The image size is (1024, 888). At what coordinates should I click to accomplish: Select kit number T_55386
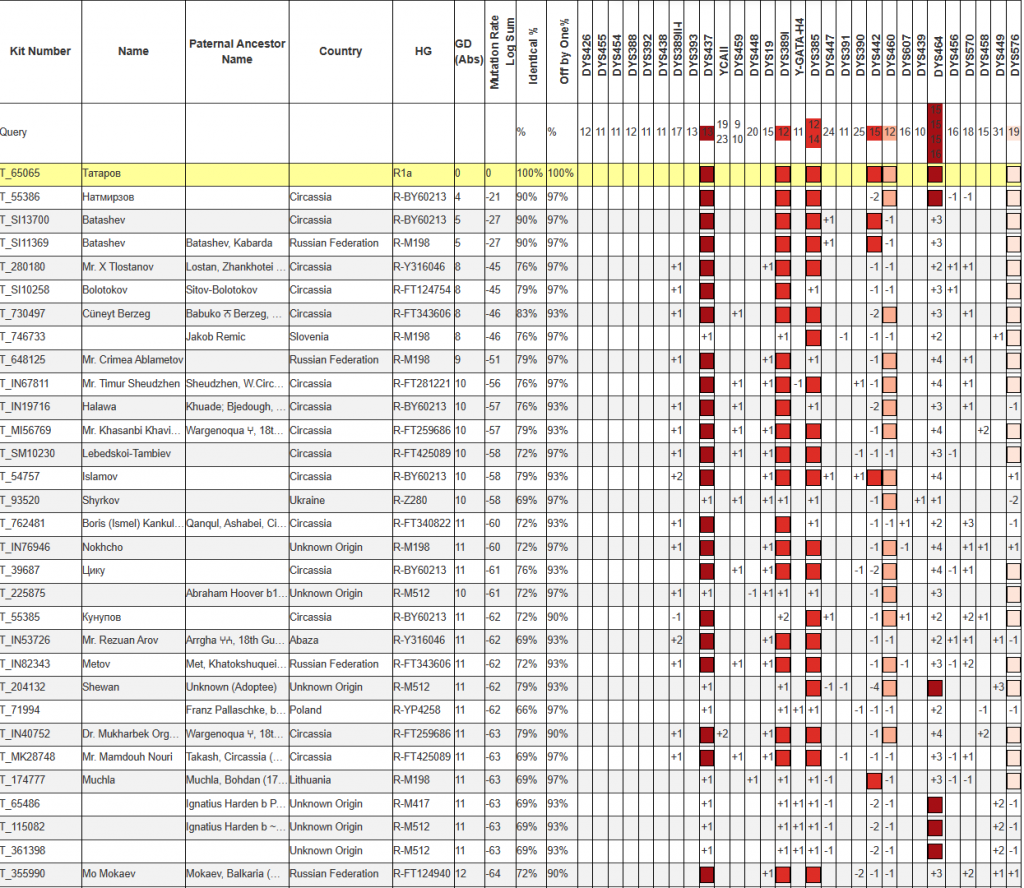(x=26, y=197)
